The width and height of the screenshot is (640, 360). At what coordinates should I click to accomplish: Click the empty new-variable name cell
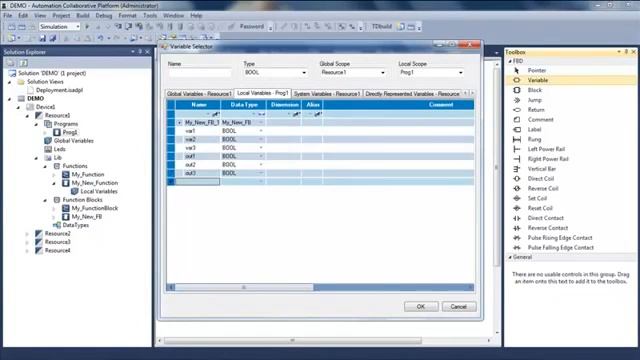[198, 181]
